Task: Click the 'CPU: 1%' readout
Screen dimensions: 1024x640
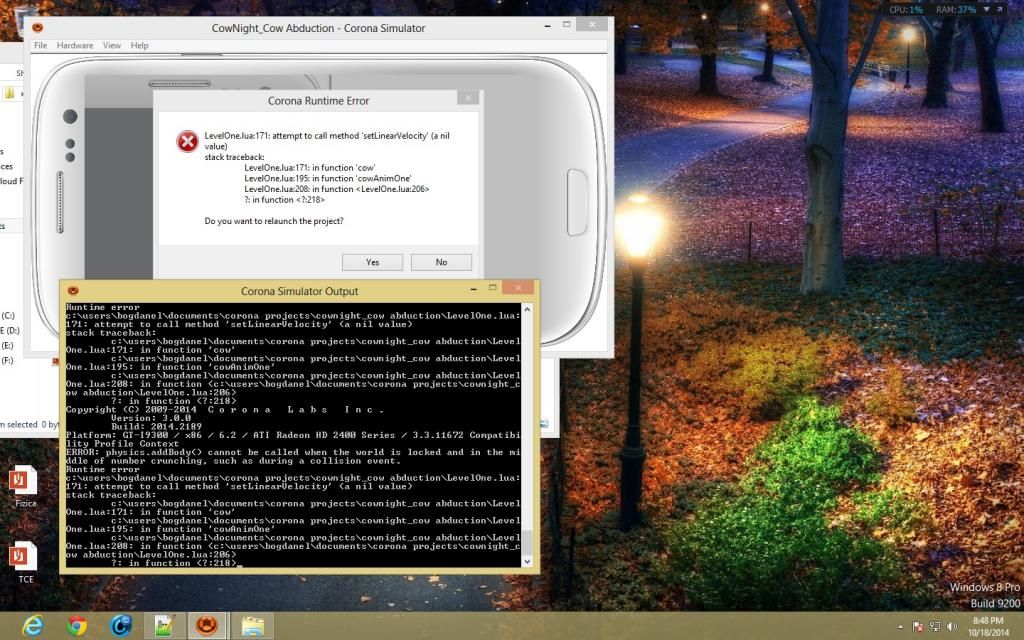Action: 906,10
